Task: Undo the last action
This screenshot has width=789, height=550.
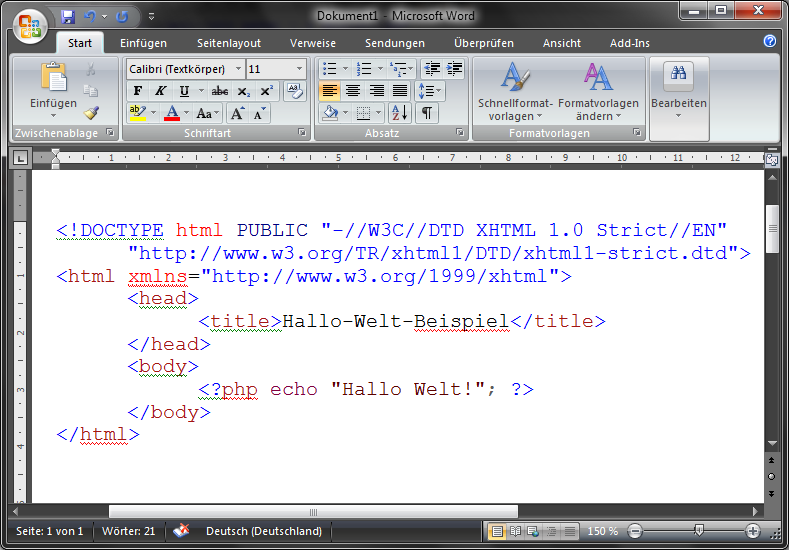Action: (x=91, y=17)
